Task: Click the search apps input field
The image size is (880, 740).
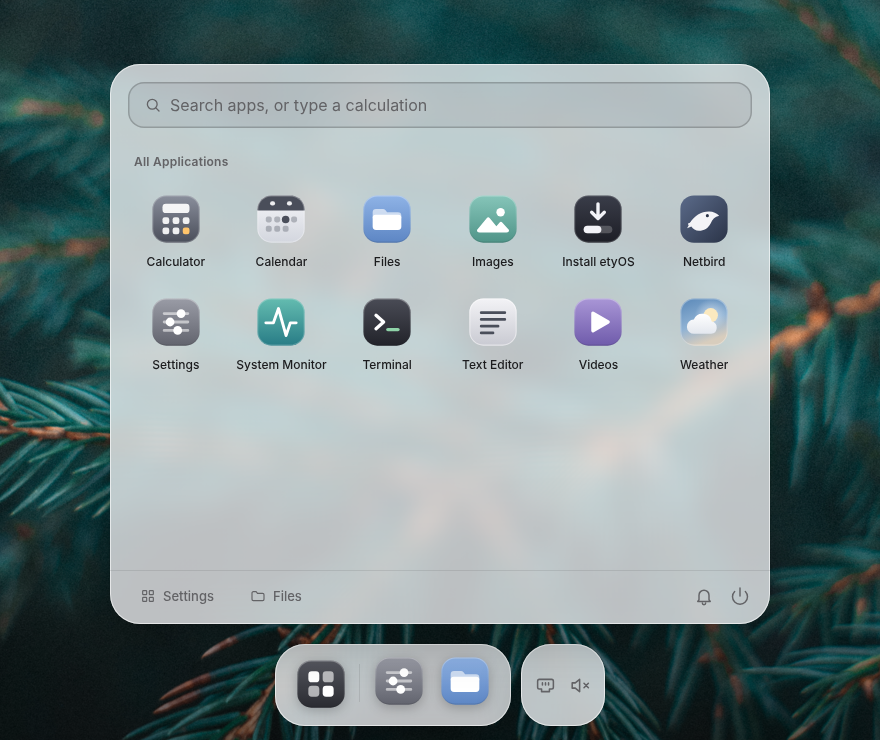Action: (440, 105)
